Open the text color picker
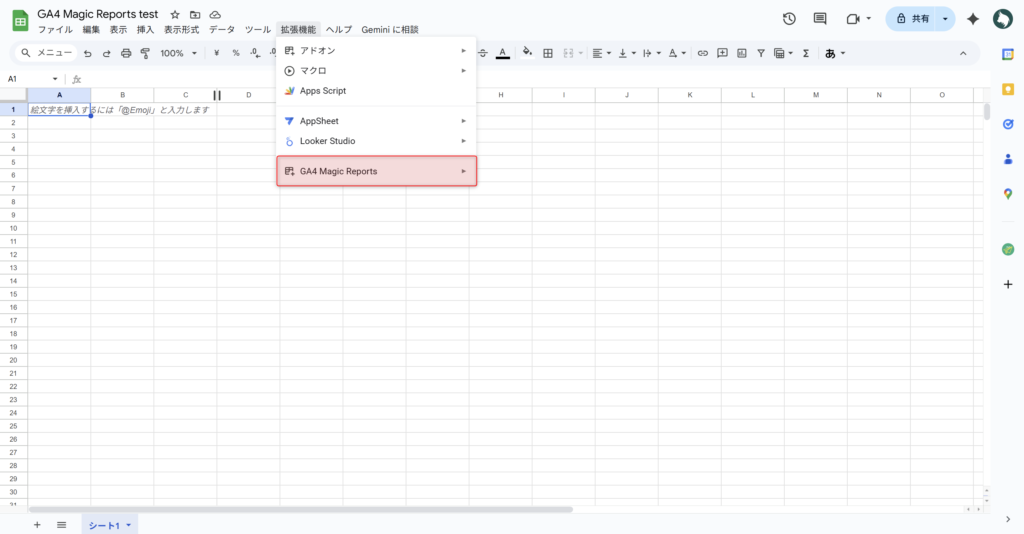Screen dimensions: 1024x534 [502, 54]
